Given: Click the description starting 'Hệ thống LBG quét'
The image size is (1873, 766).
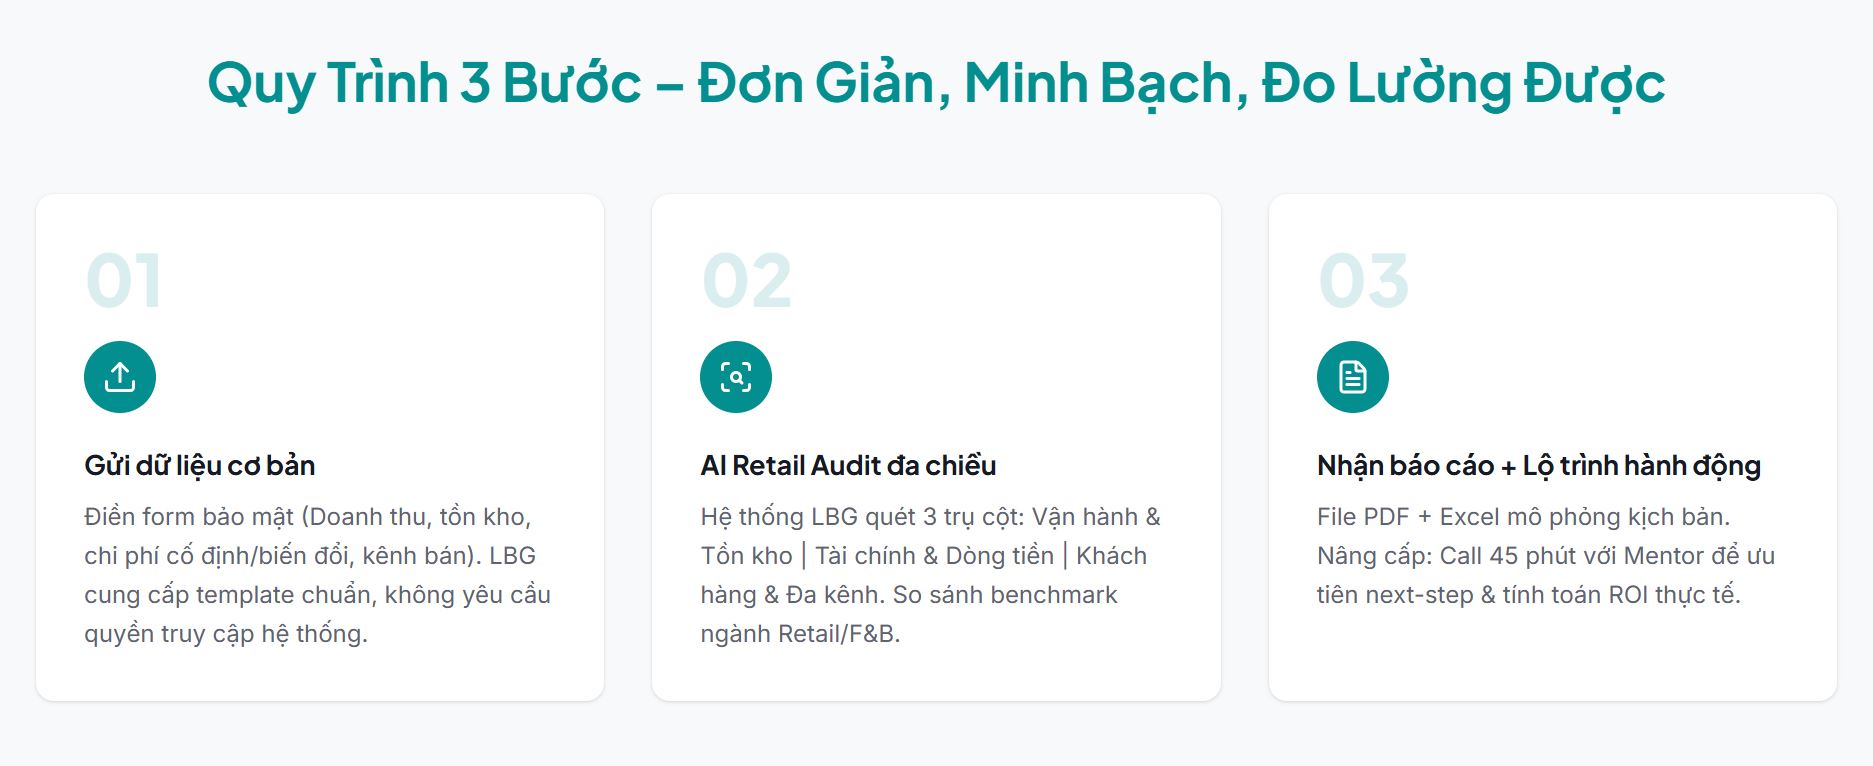Looking at the screenshot, I should [930, 575].
